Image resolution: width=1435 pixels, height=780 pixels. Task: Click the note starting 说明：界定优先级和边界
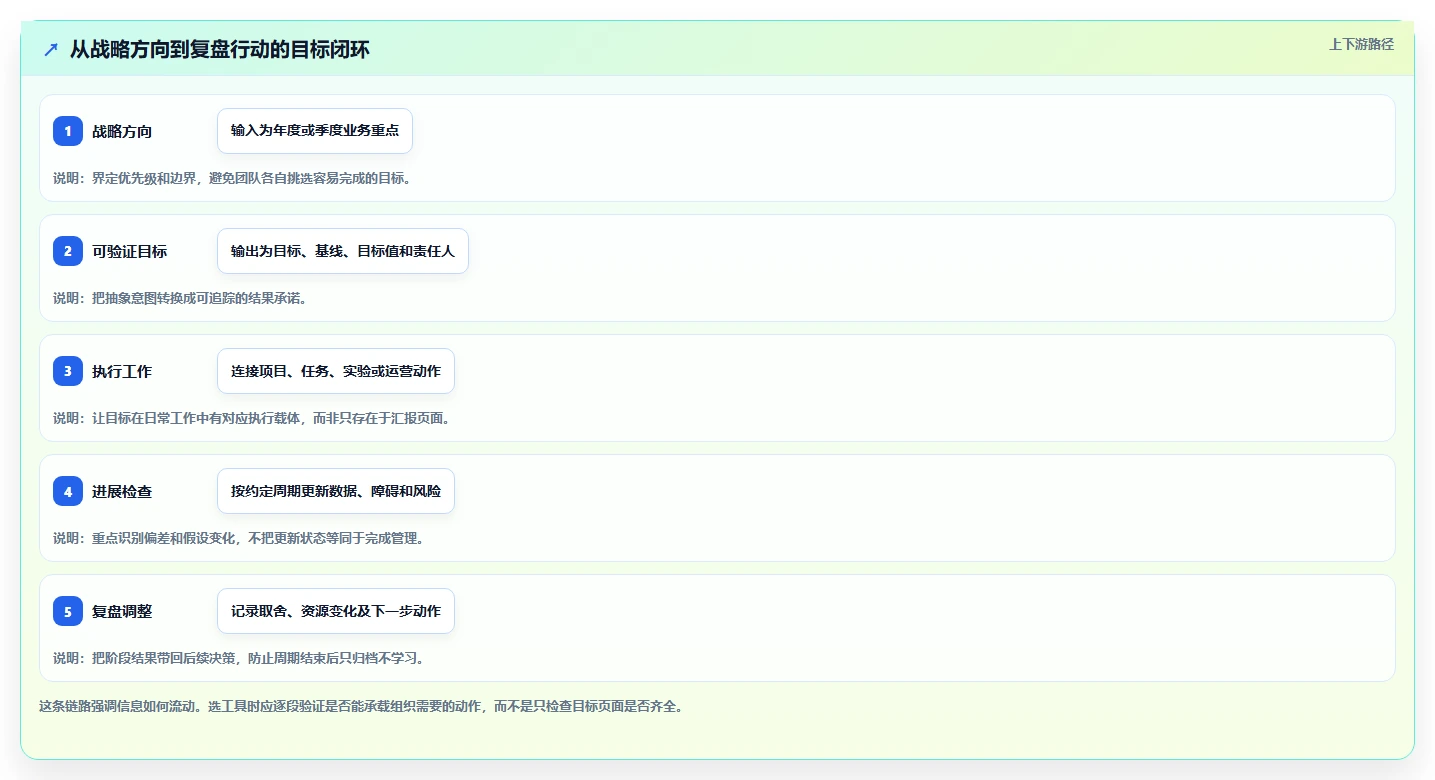[232, 178]
